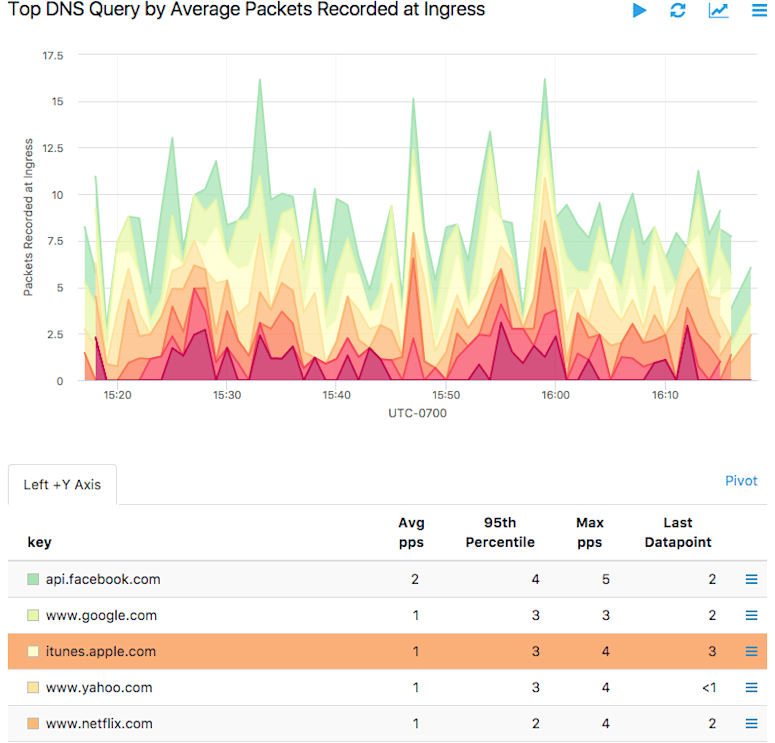Open row menu for www.yahoo.com
775x743 pixels.
(751, 687)
